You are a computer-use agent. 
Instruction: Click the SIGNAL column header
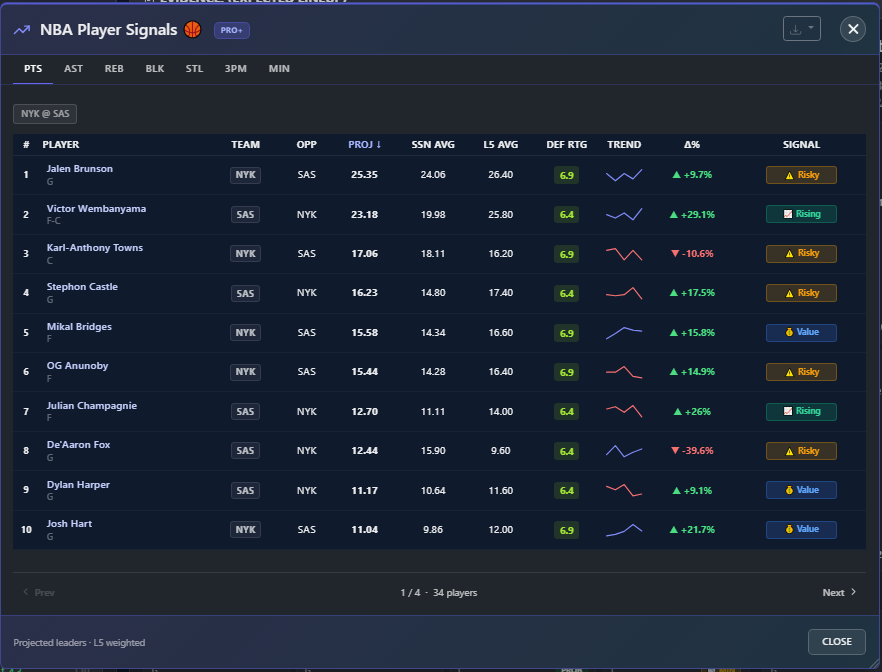tap(801, 145)
